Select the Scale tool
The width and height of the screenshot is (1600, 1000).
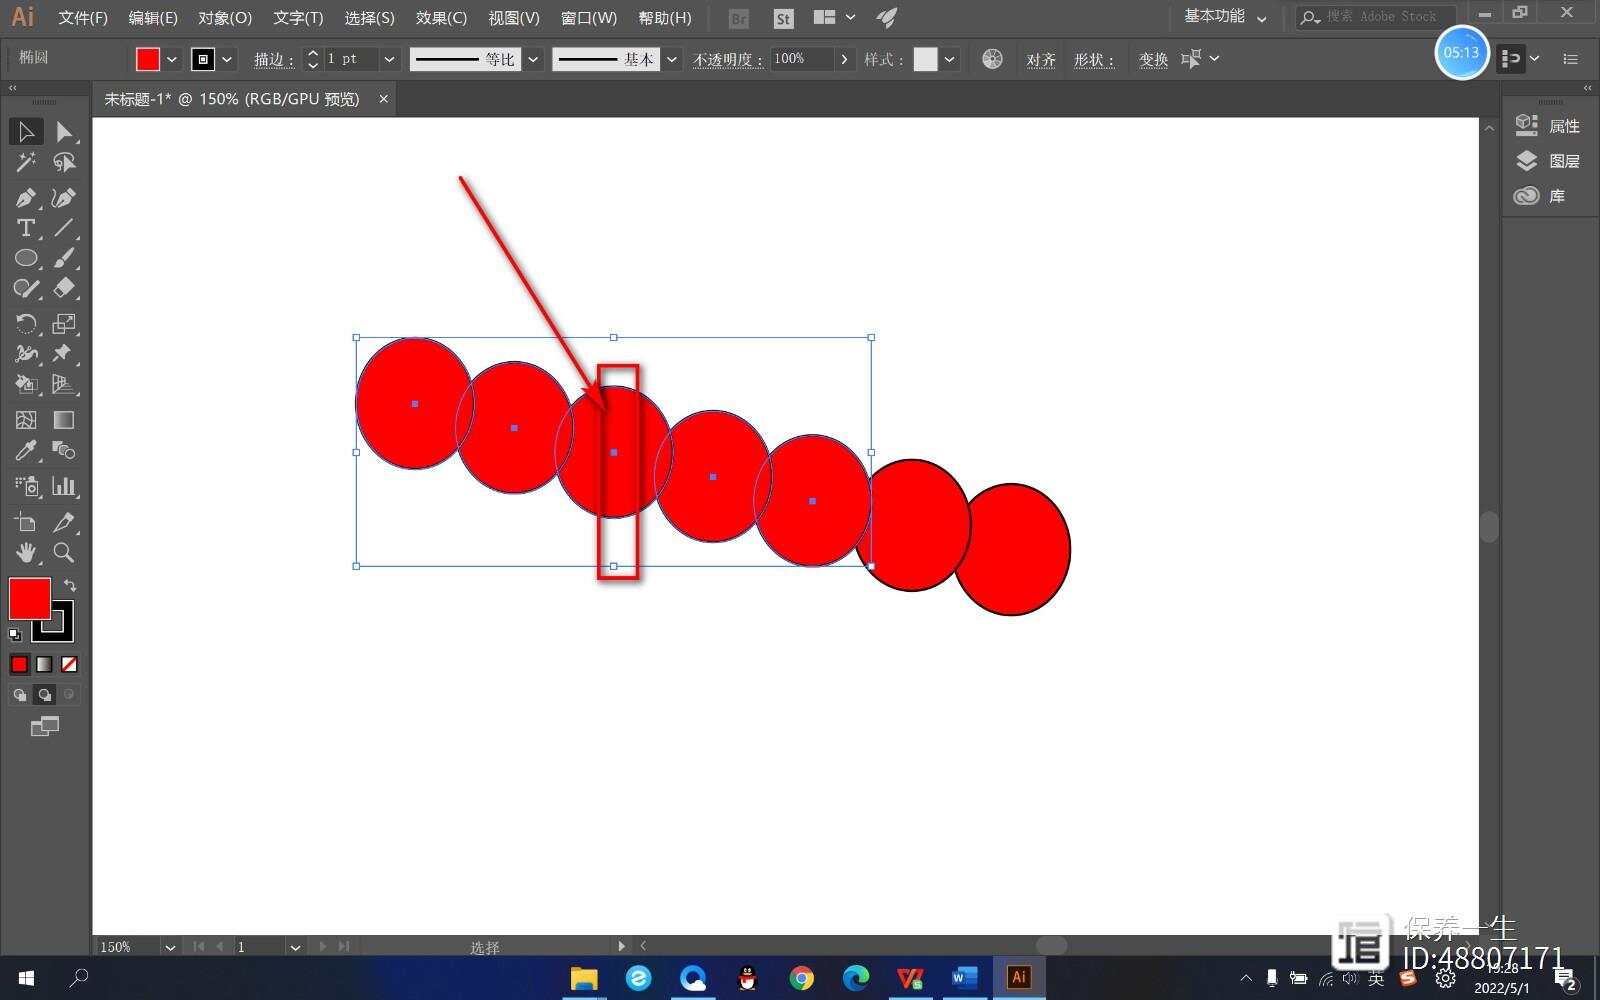coord(64,324)
